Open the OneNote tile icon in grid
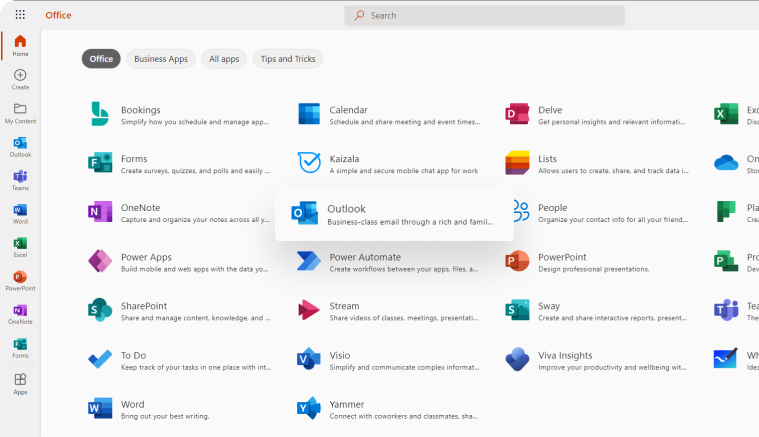The width and height of the screenshot is (759, 437). click(100, 212)
